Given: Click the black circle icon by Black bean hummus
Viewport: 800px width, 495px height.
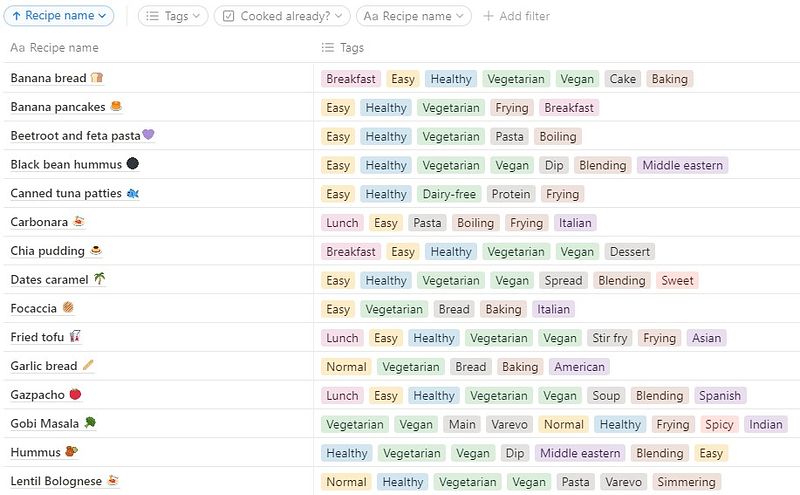Looking at the screenshot, I should [132, 163].
